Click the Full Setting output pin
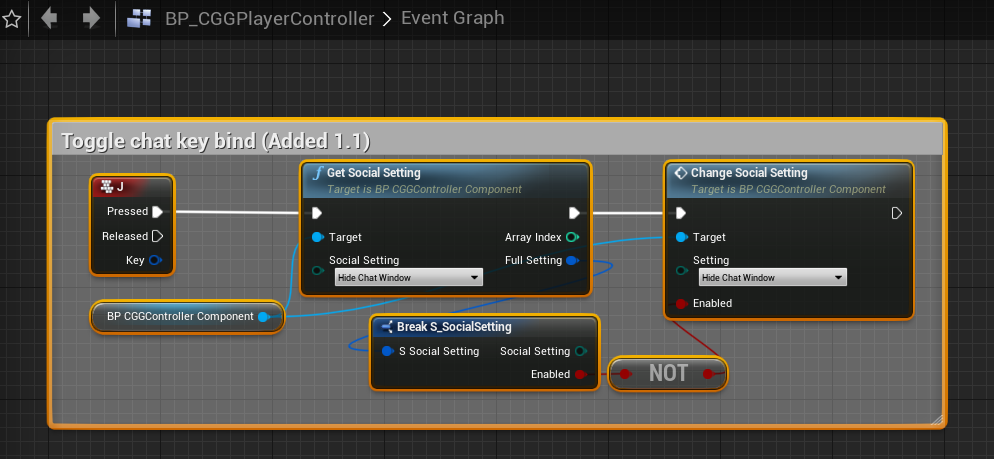 tap(572, 261)
